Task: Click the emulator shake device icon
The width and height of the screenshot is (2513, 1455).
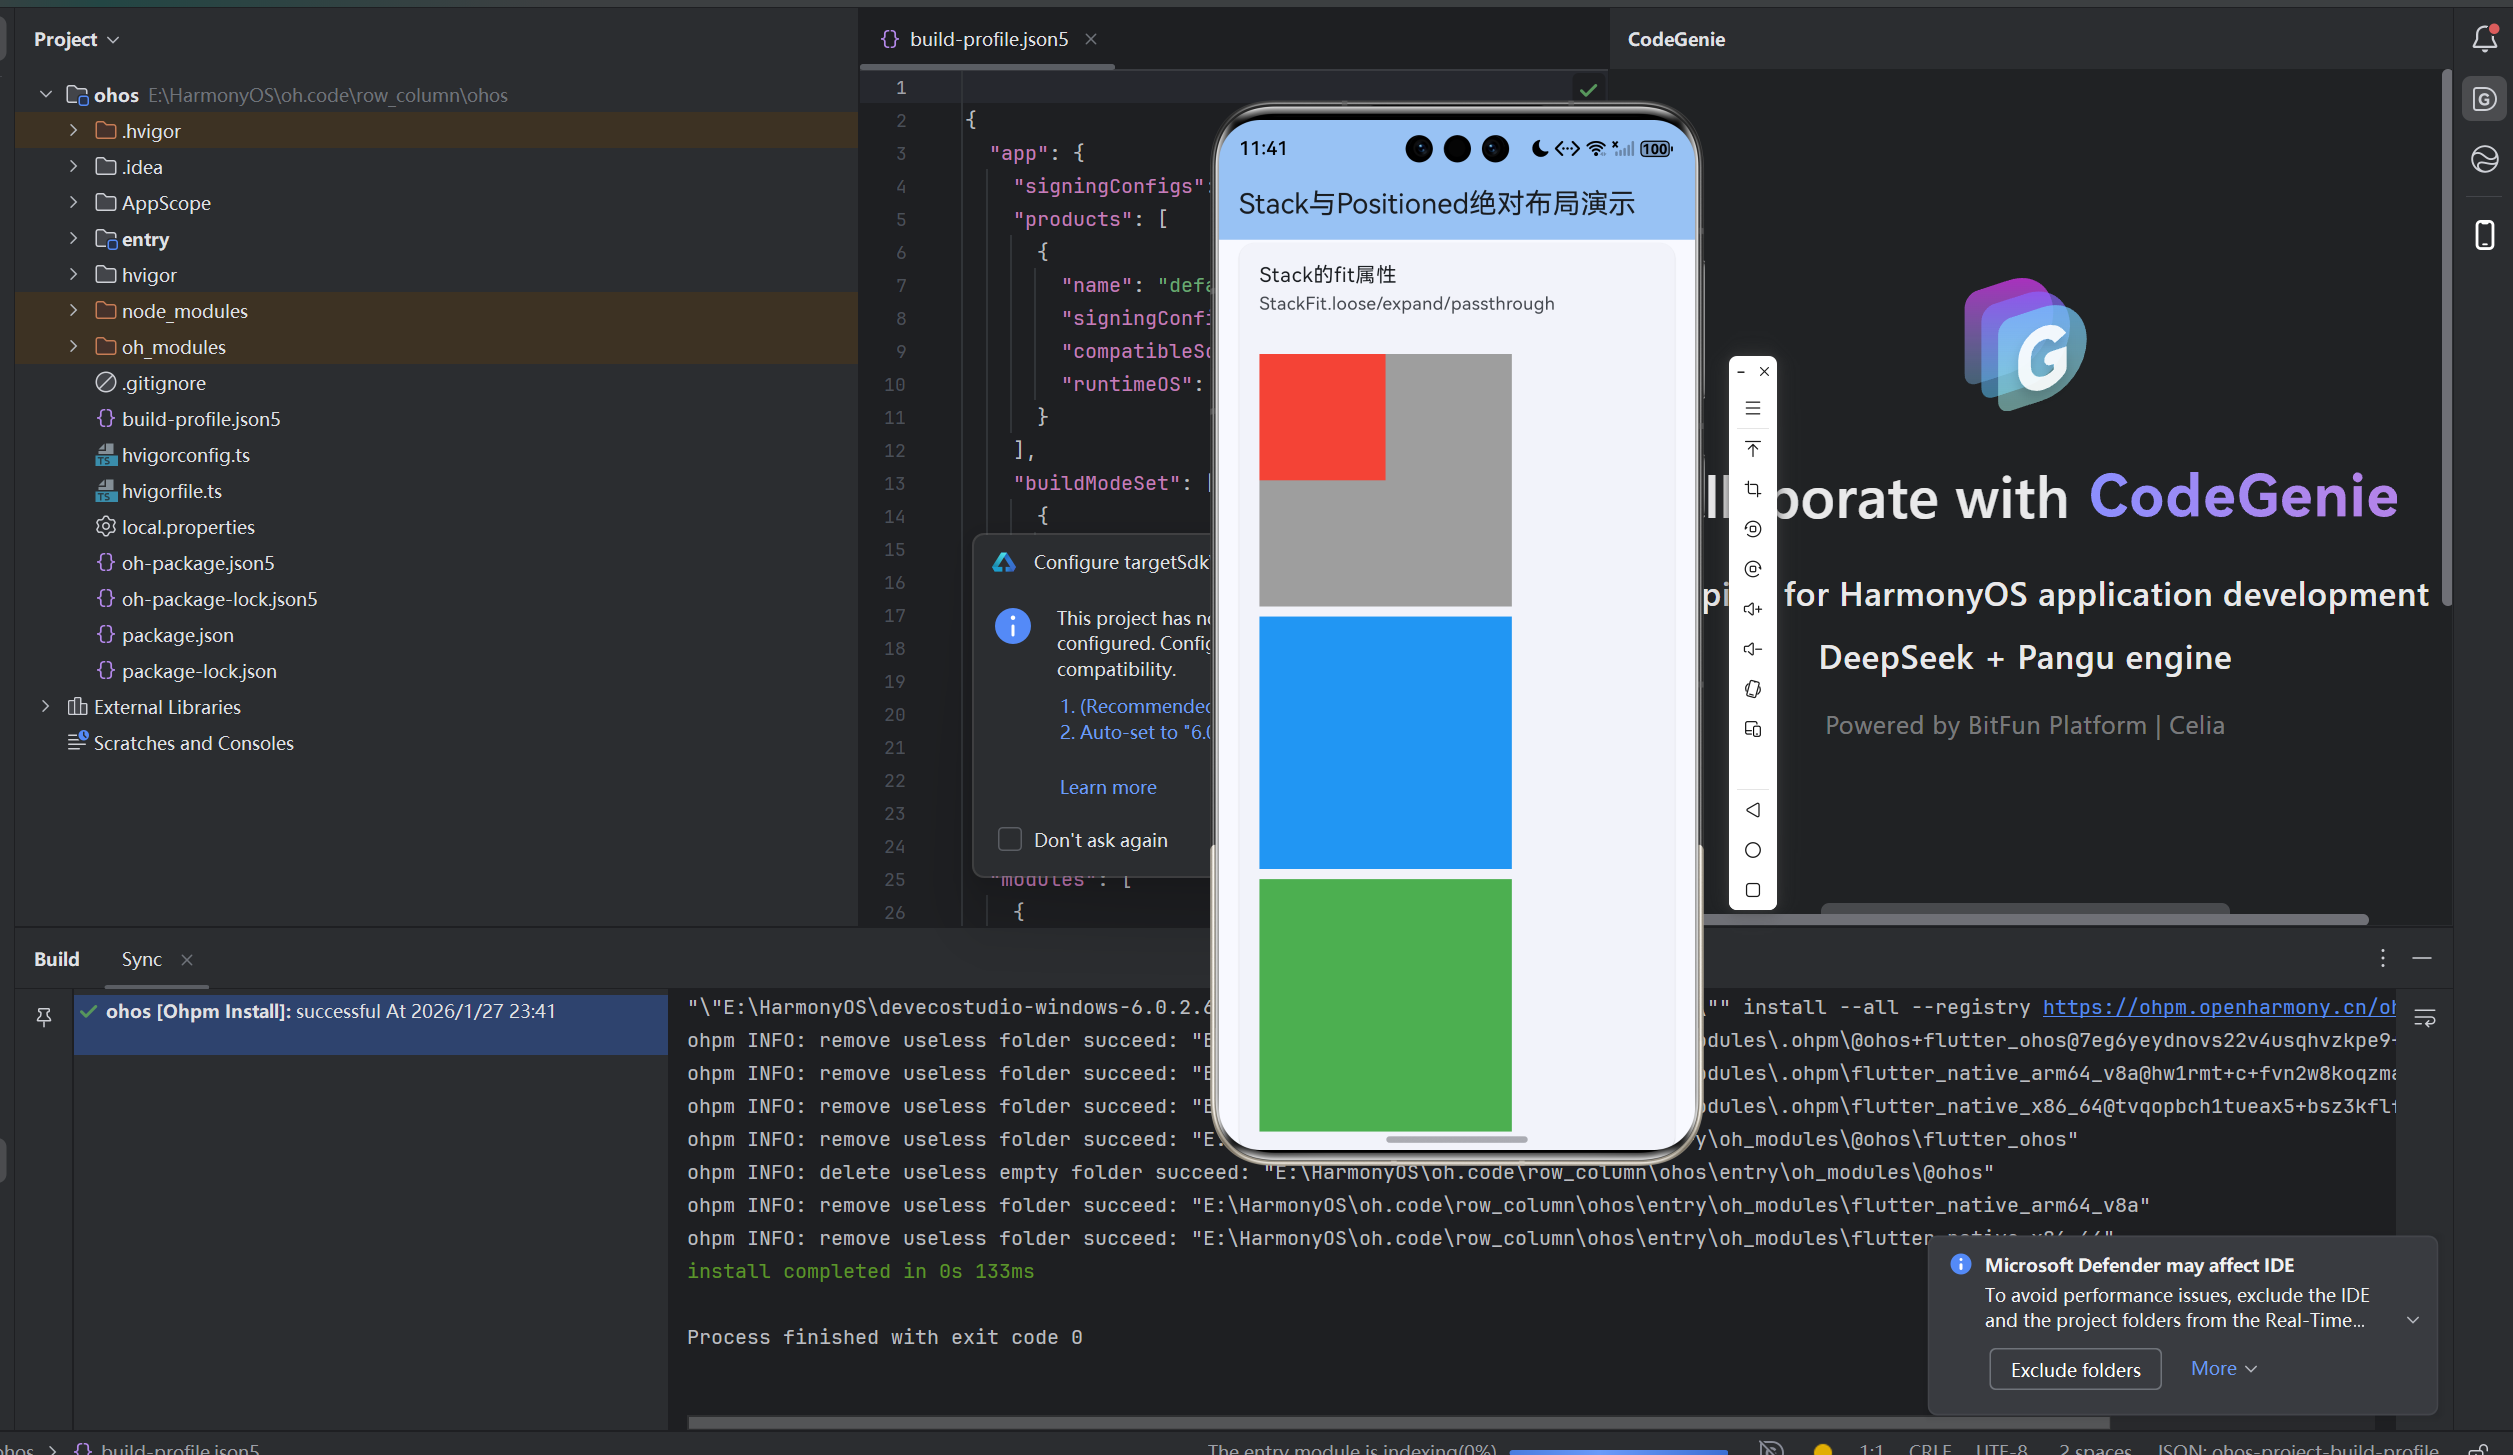Action: [1753, 689]
